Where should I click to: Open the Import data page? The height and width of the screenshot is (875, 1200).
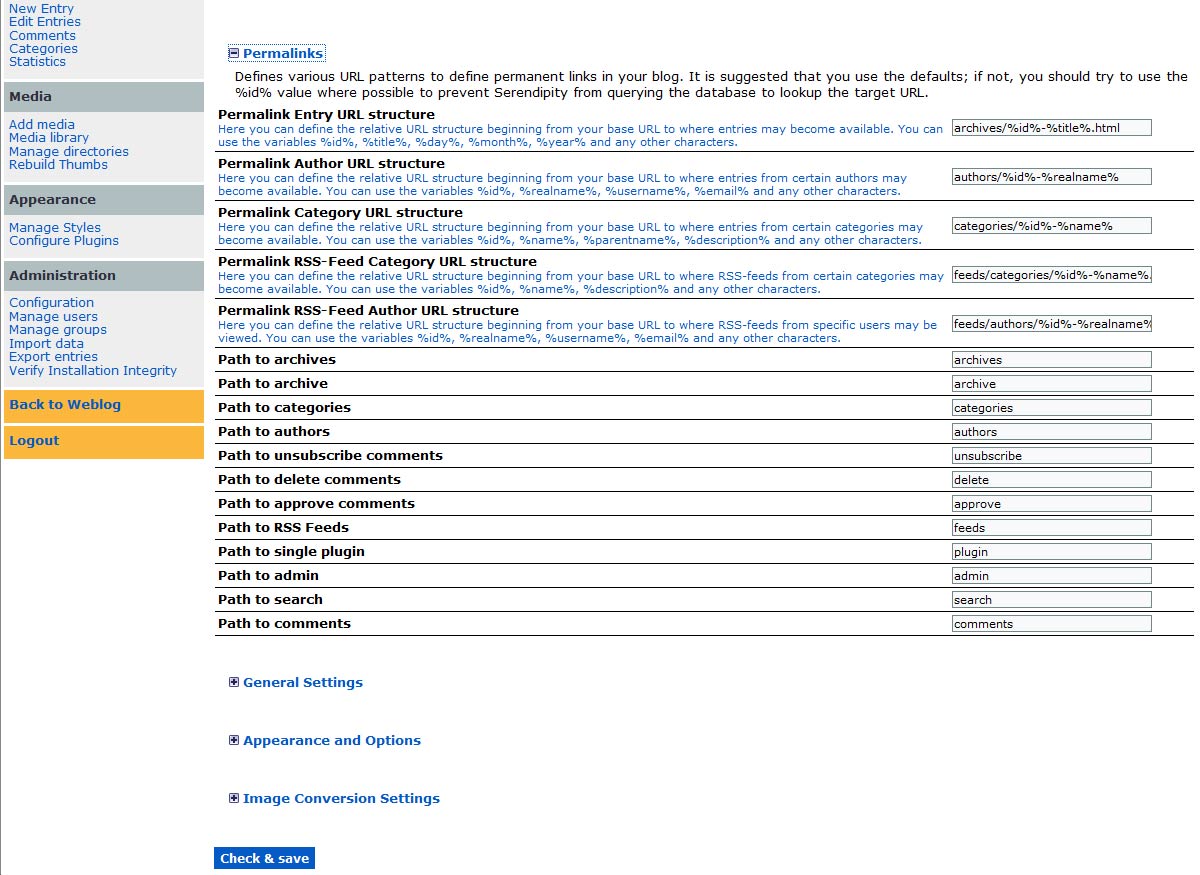click(x=46, y=343)
